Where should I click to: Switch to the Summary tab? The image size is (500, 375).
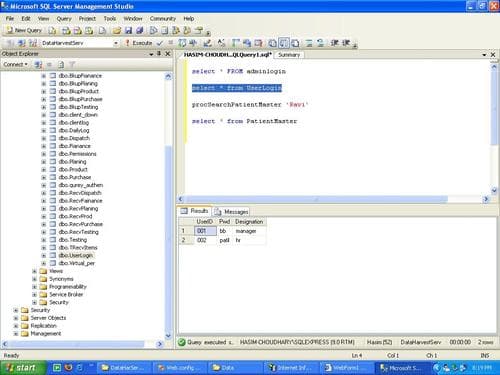pos(289,55)
